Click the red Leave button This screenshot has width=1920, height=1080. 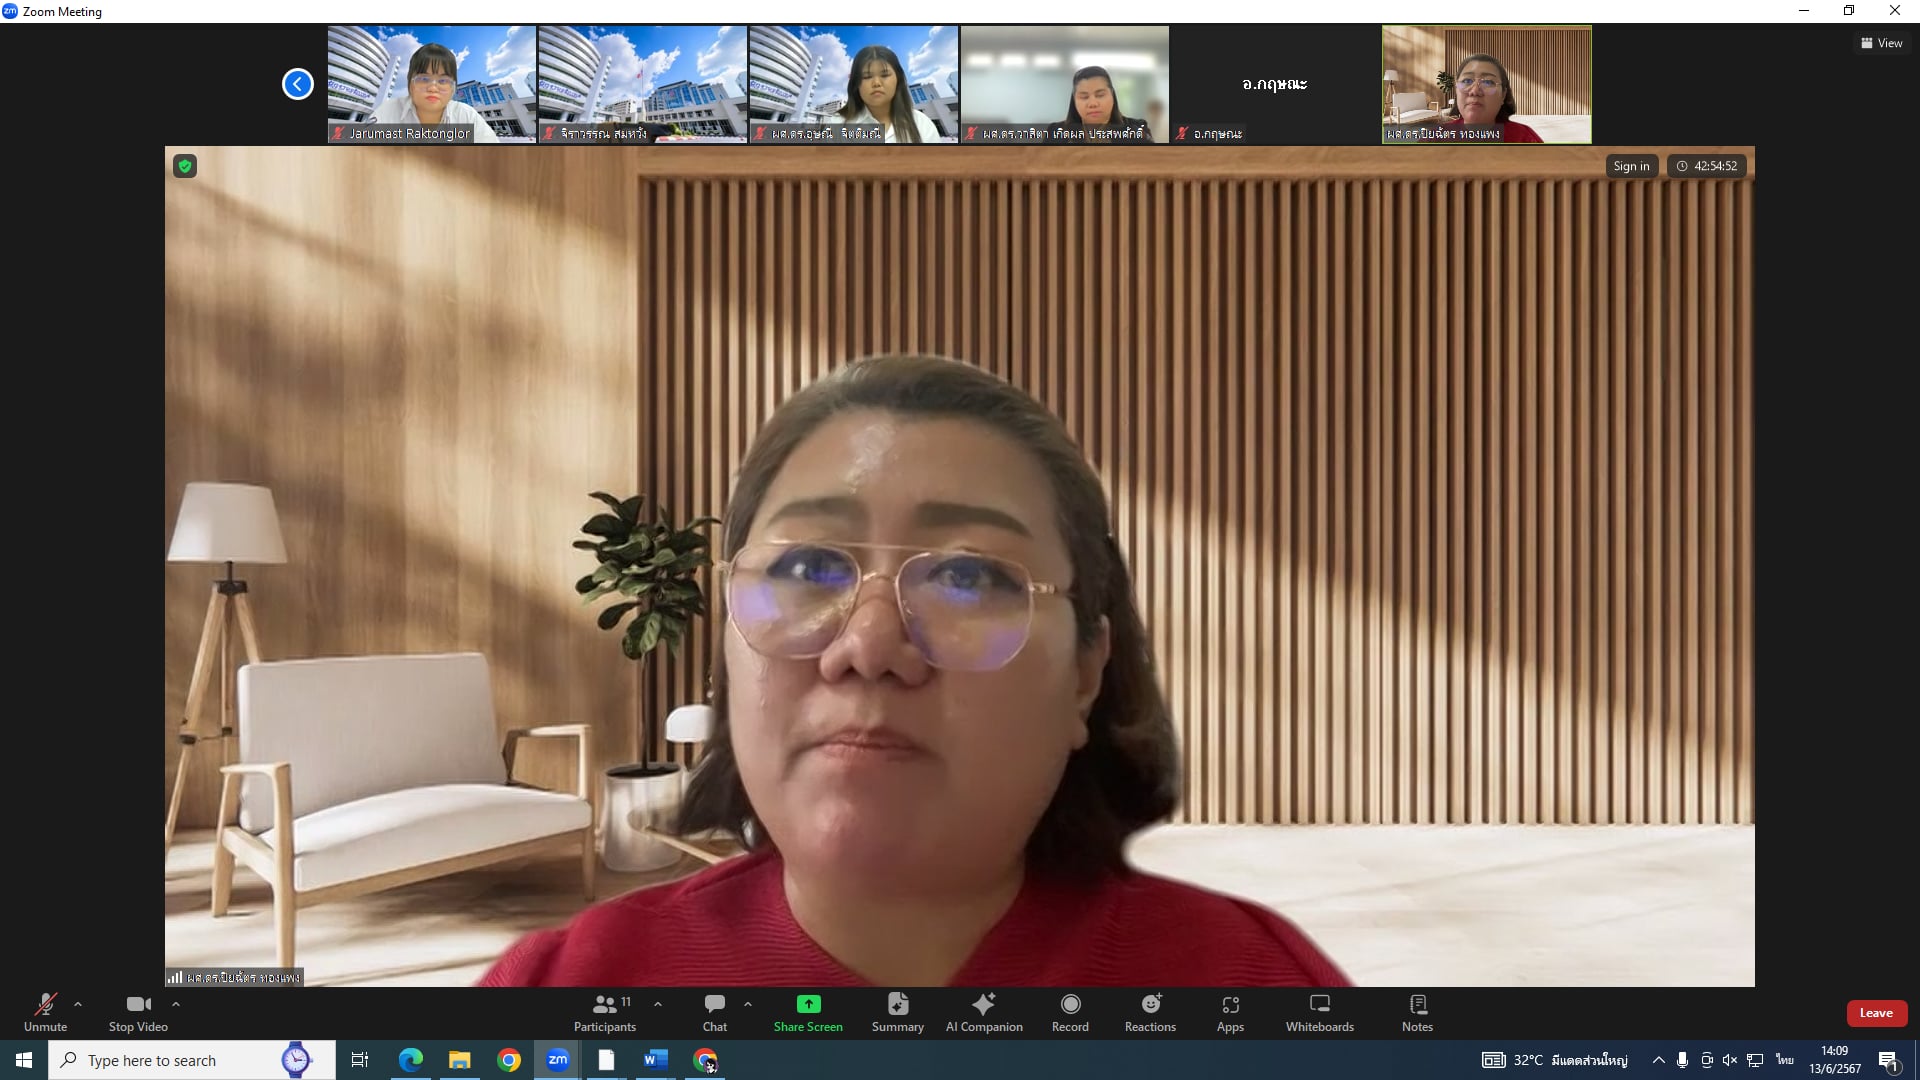(x=1876, y=1013)
